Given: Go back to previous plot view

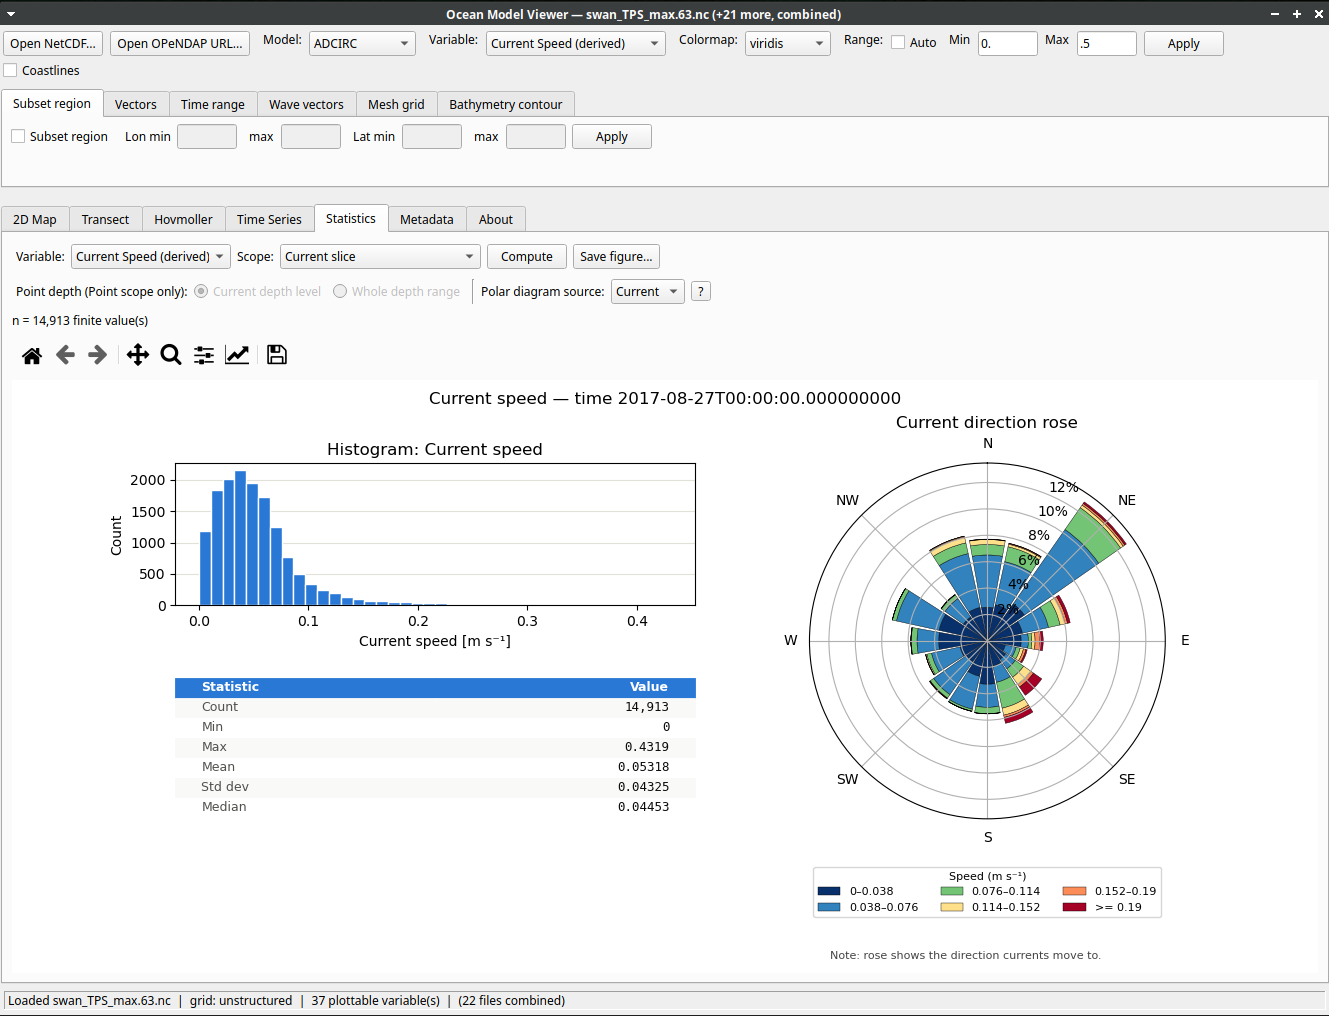Looking at the screenshot, I should (65, 355).
